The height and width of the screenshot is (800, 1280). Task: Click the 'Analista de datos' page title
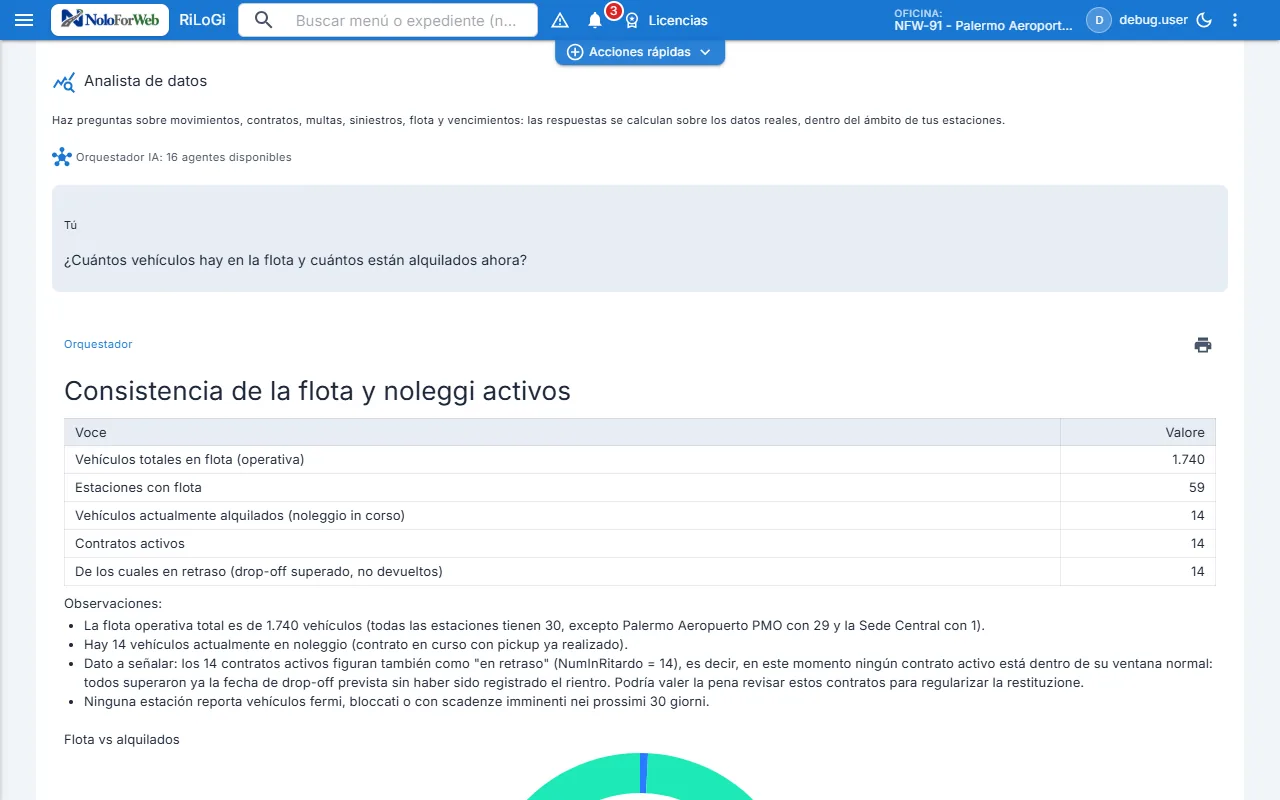coord(146,81)
